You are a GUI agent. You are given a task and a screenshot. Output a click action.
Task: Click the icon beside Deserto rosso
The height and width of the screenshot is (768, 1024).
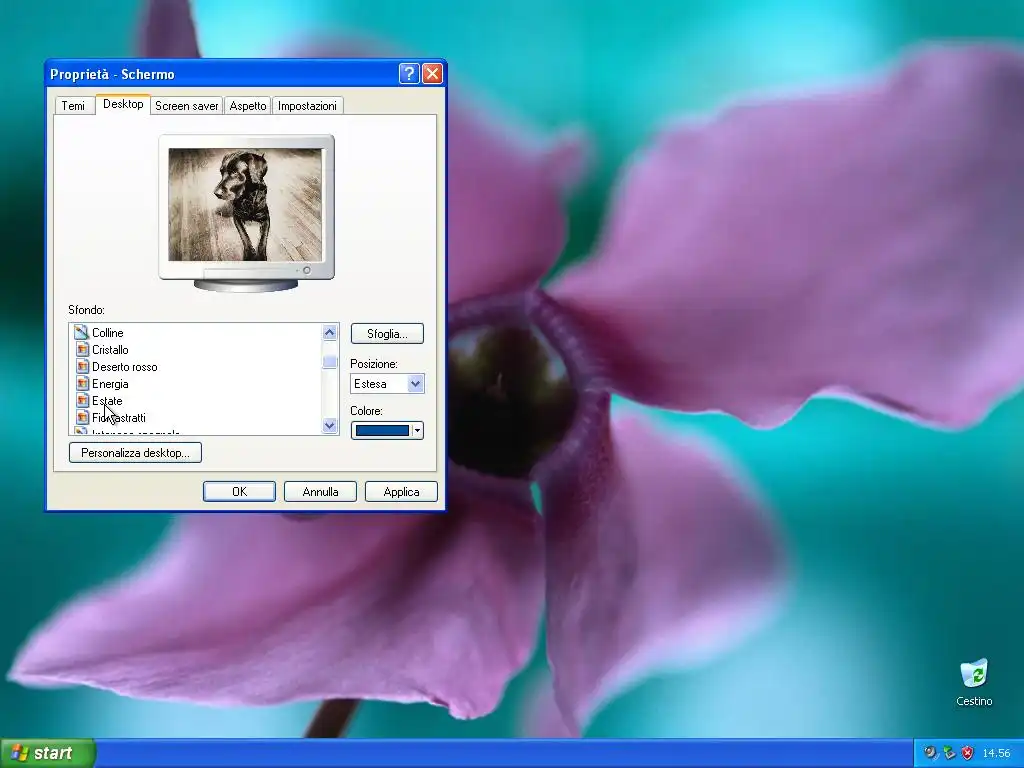click(x=82, y=366)
